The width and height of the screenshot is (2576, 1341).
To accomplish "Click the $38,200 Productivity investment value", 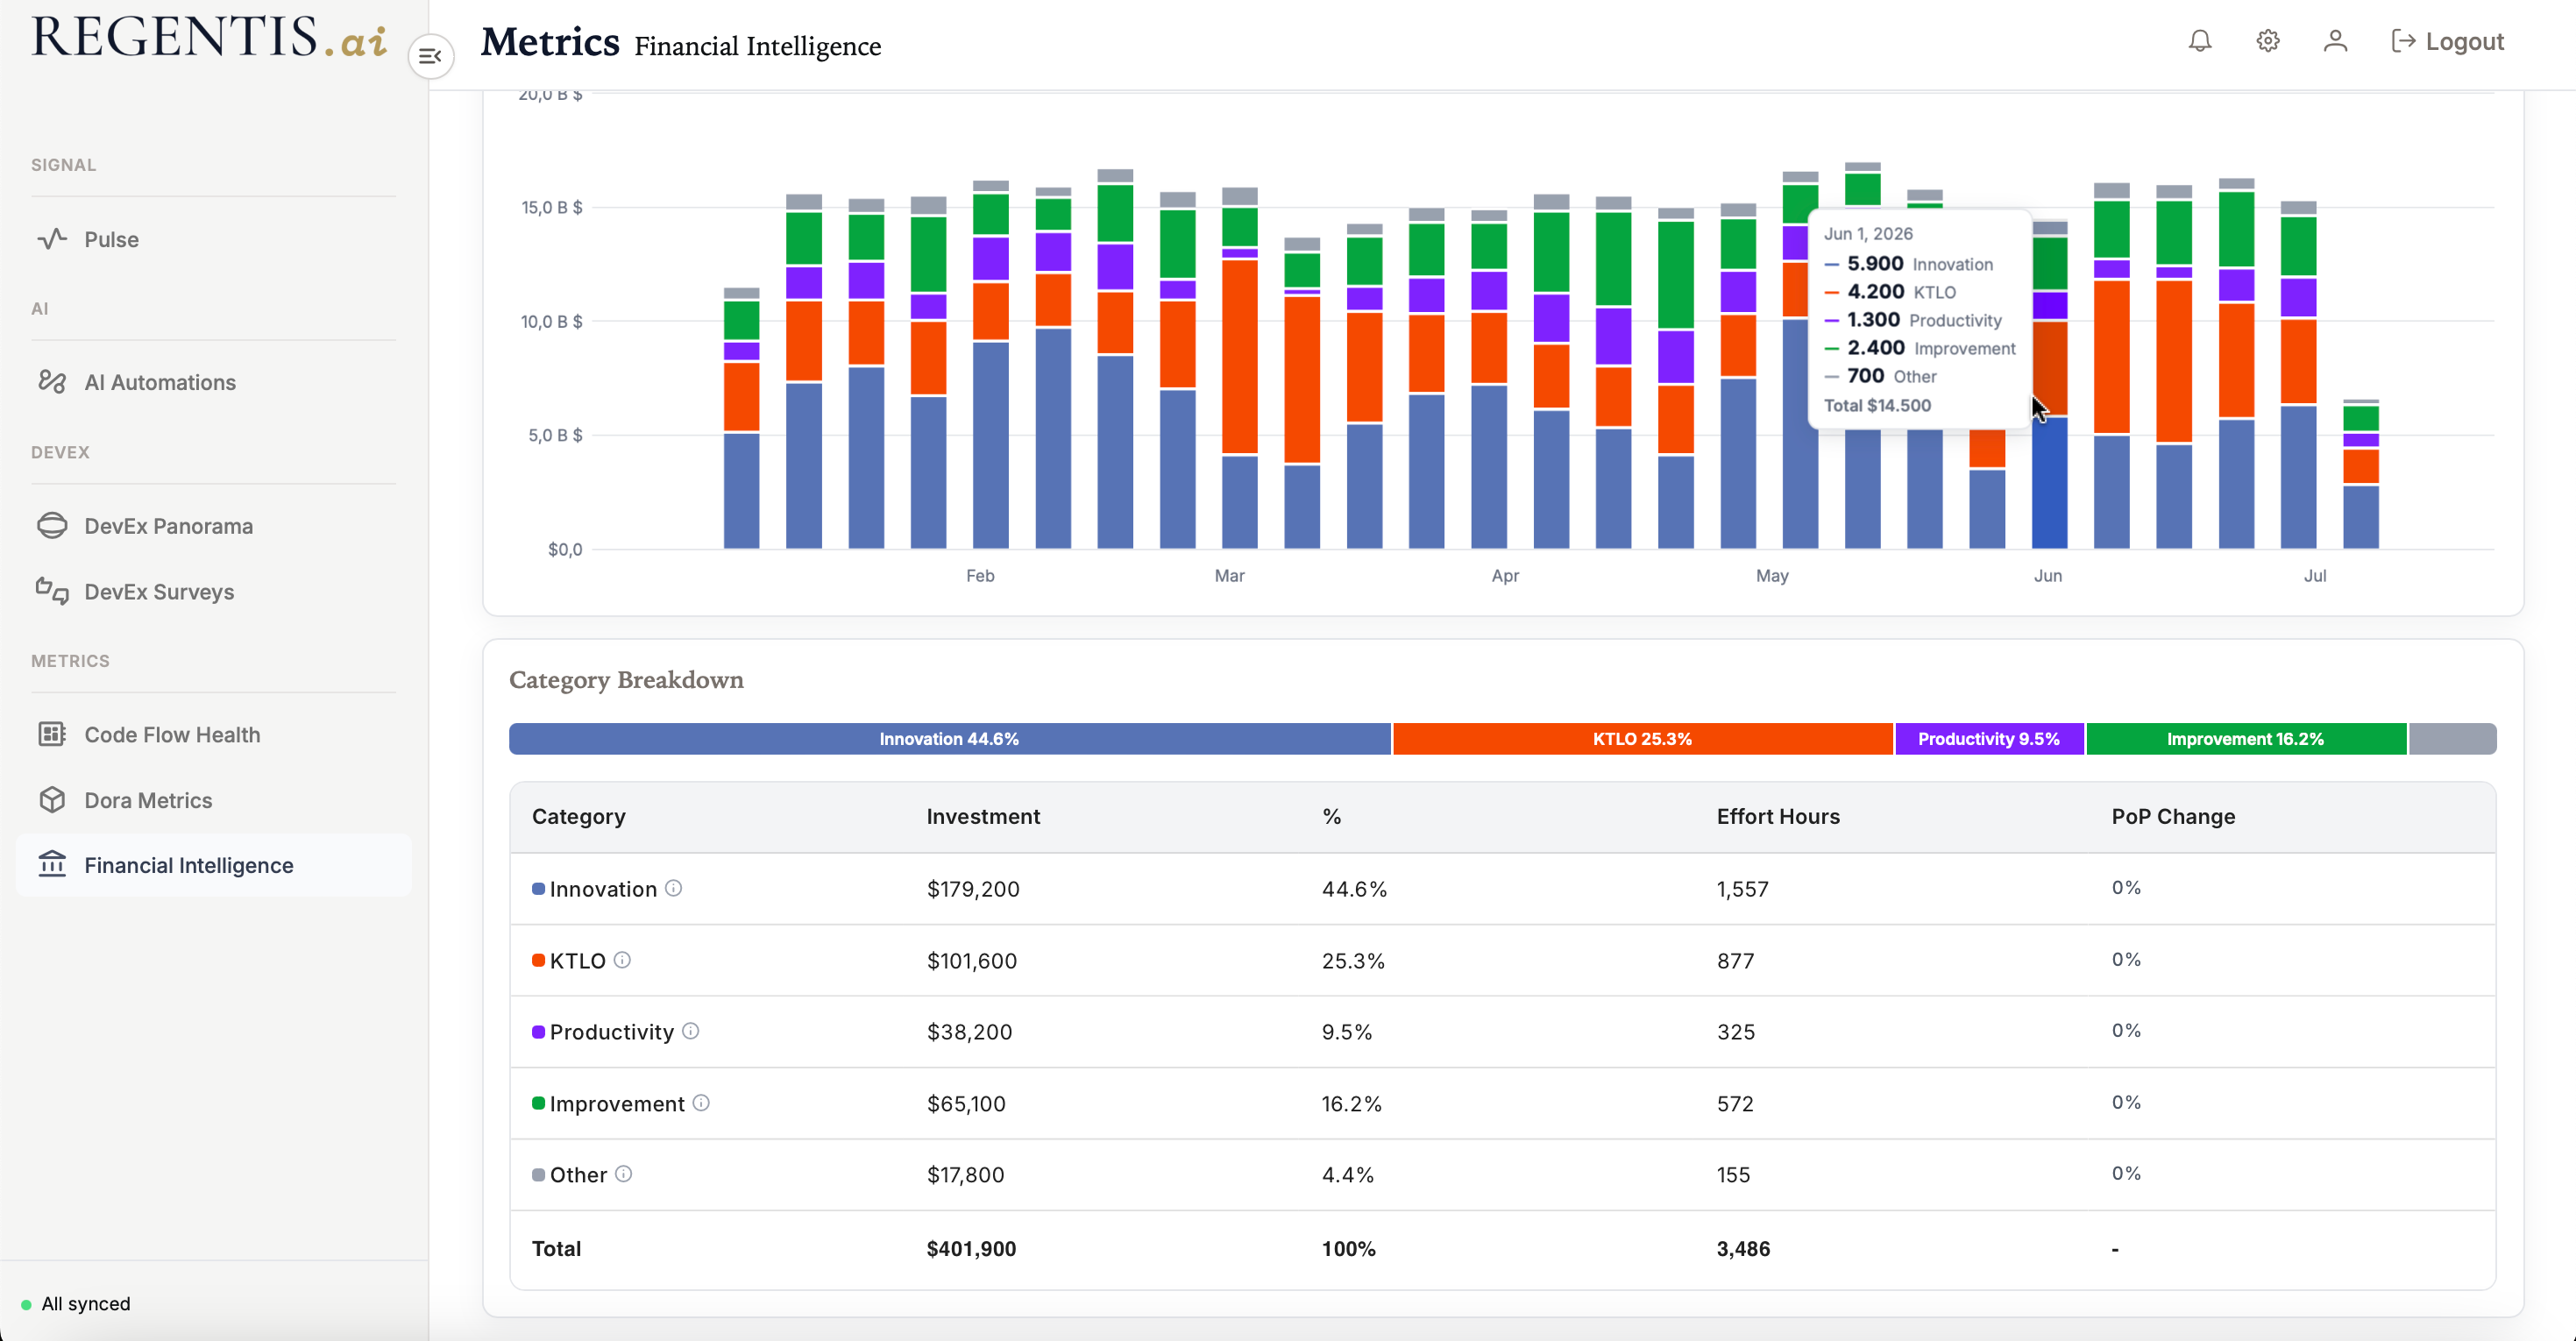I will point(969,1032).
